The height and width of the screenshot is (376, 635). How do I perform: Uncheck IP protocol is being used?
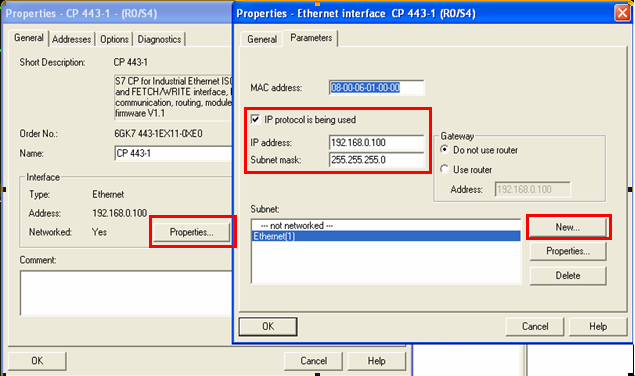click(x=255, y=119)
